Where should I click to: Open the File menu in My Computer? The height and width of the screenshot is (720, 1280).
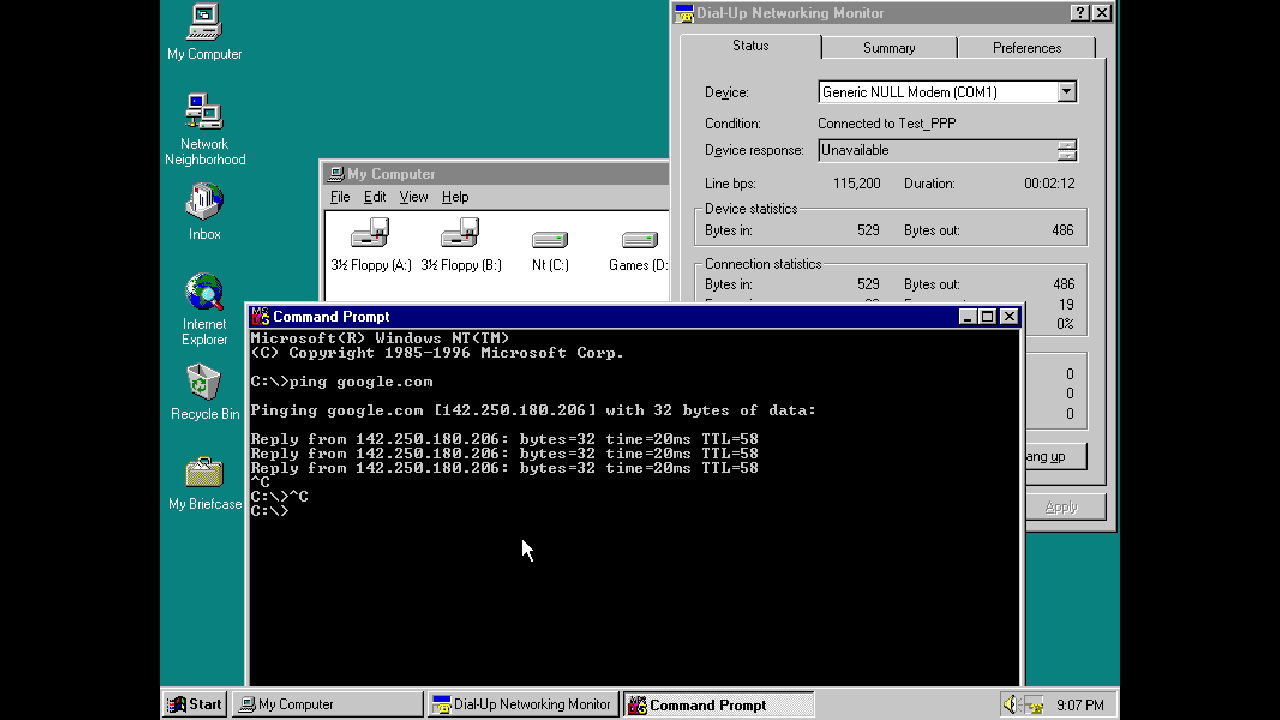[340, 197]
